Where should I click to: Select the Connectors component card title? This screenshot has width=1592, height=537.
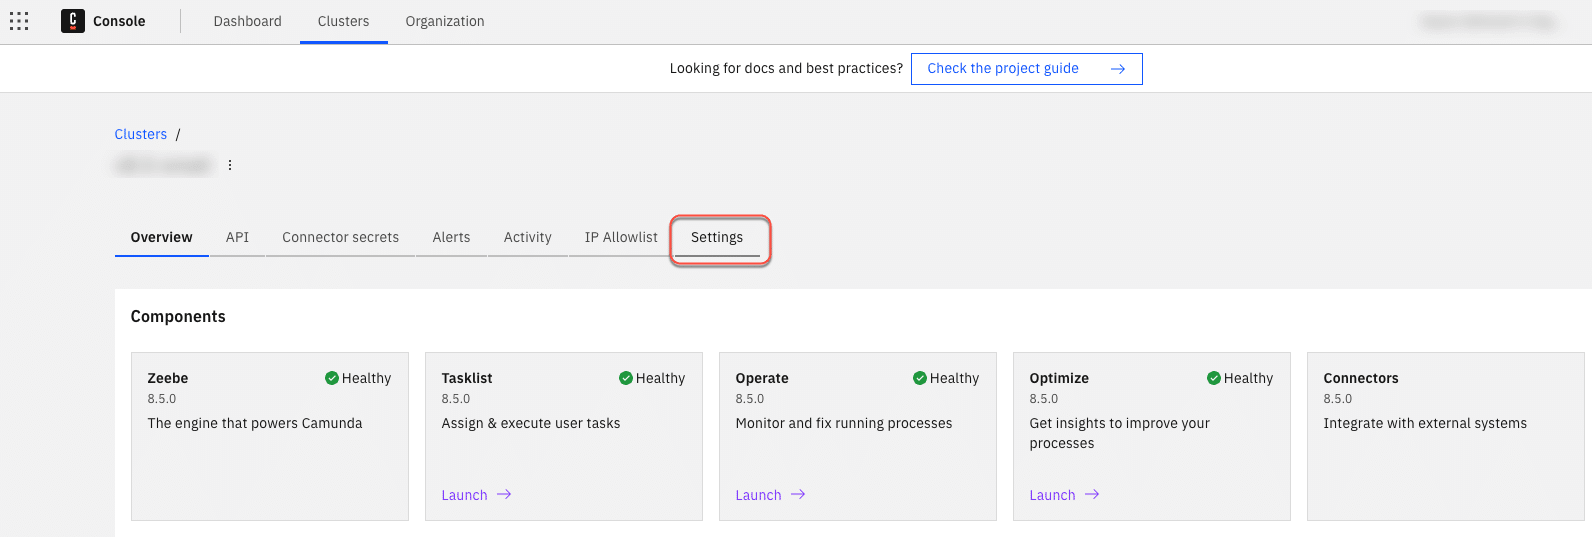pyautogui.click(x=1361, y=378)
